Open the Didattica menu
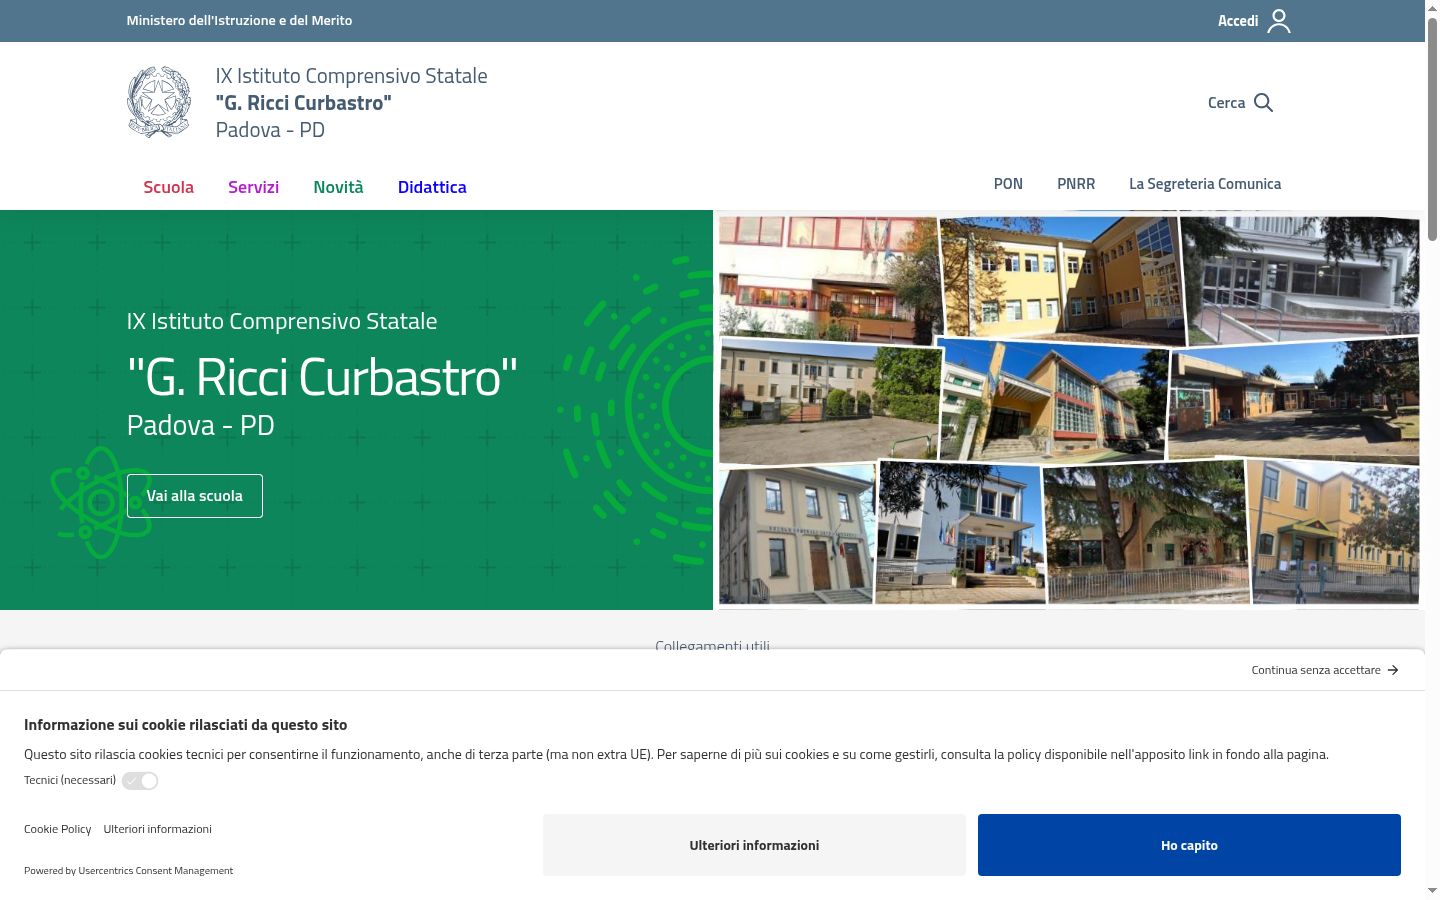 tap(432, 187)
